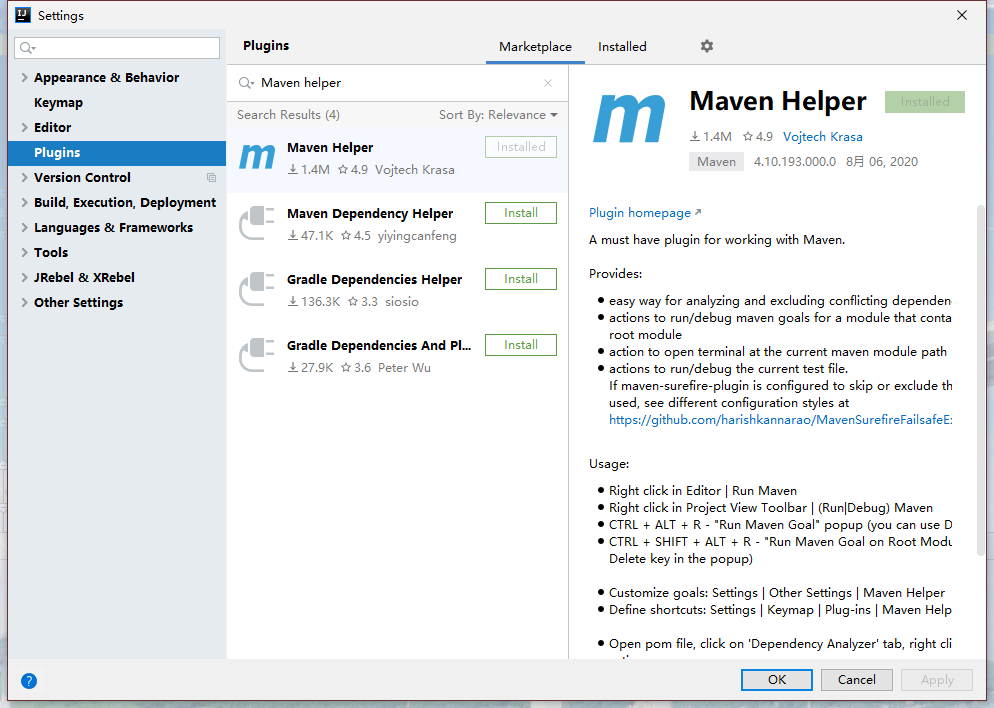Click the Maven Helper logo in results list
This screenshot has height=708, width=994.
pos(257,158)
